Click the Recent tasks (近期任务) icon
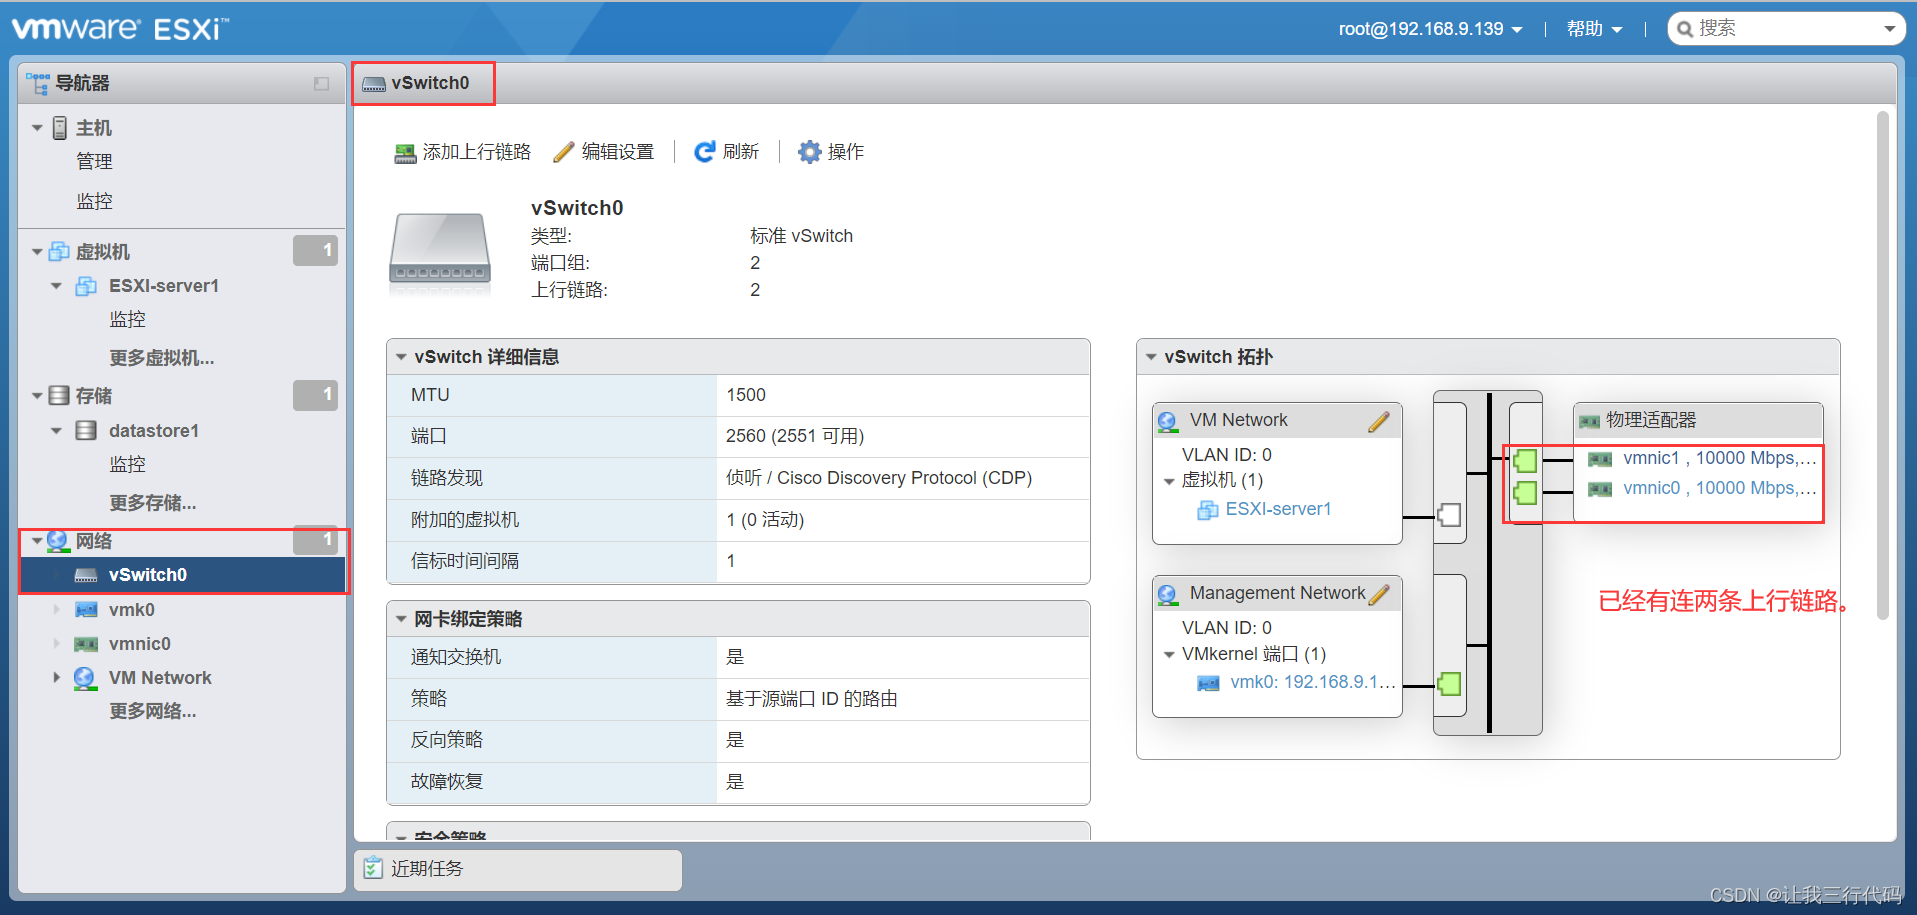Viewport: 1917px width, 915px height. pos(373,868)
